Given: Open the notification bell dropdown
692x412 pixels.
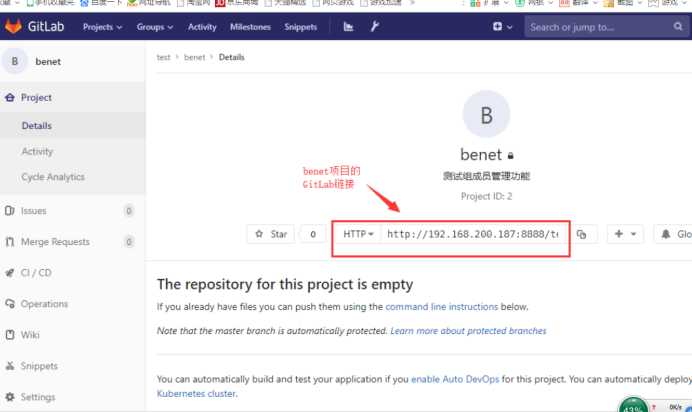Looking at the screenshot, I should point(674,234).
